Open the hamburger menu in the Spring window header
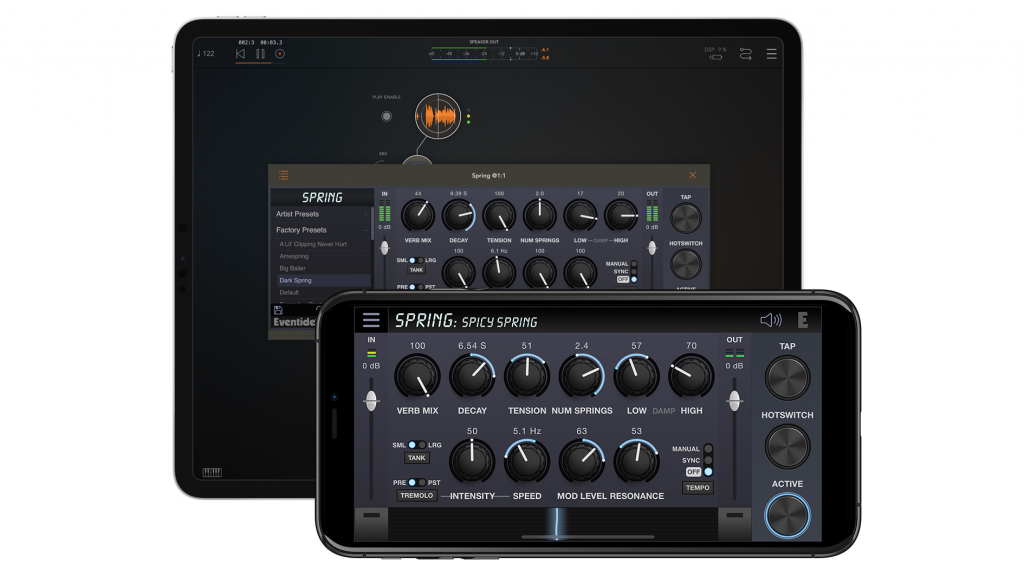Viewport: 1024px width, 576px height. 281,173
